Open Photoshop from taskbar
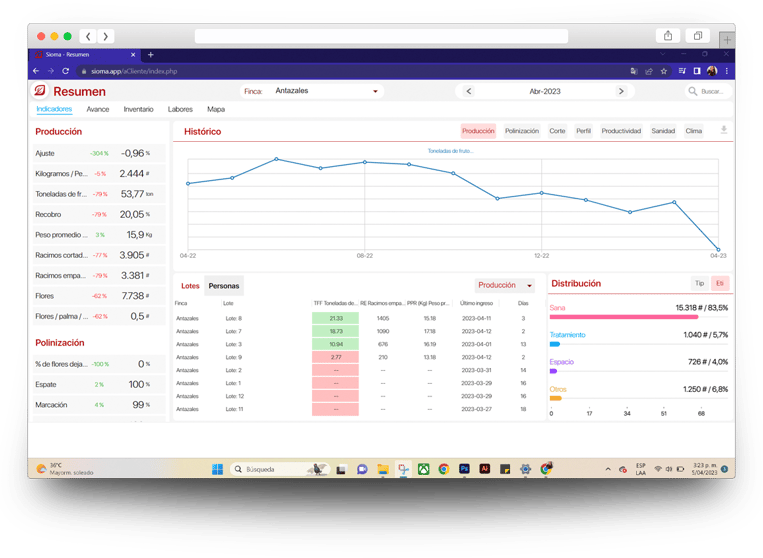This screenshot has width=763, height=558. (x=464, y=469)
